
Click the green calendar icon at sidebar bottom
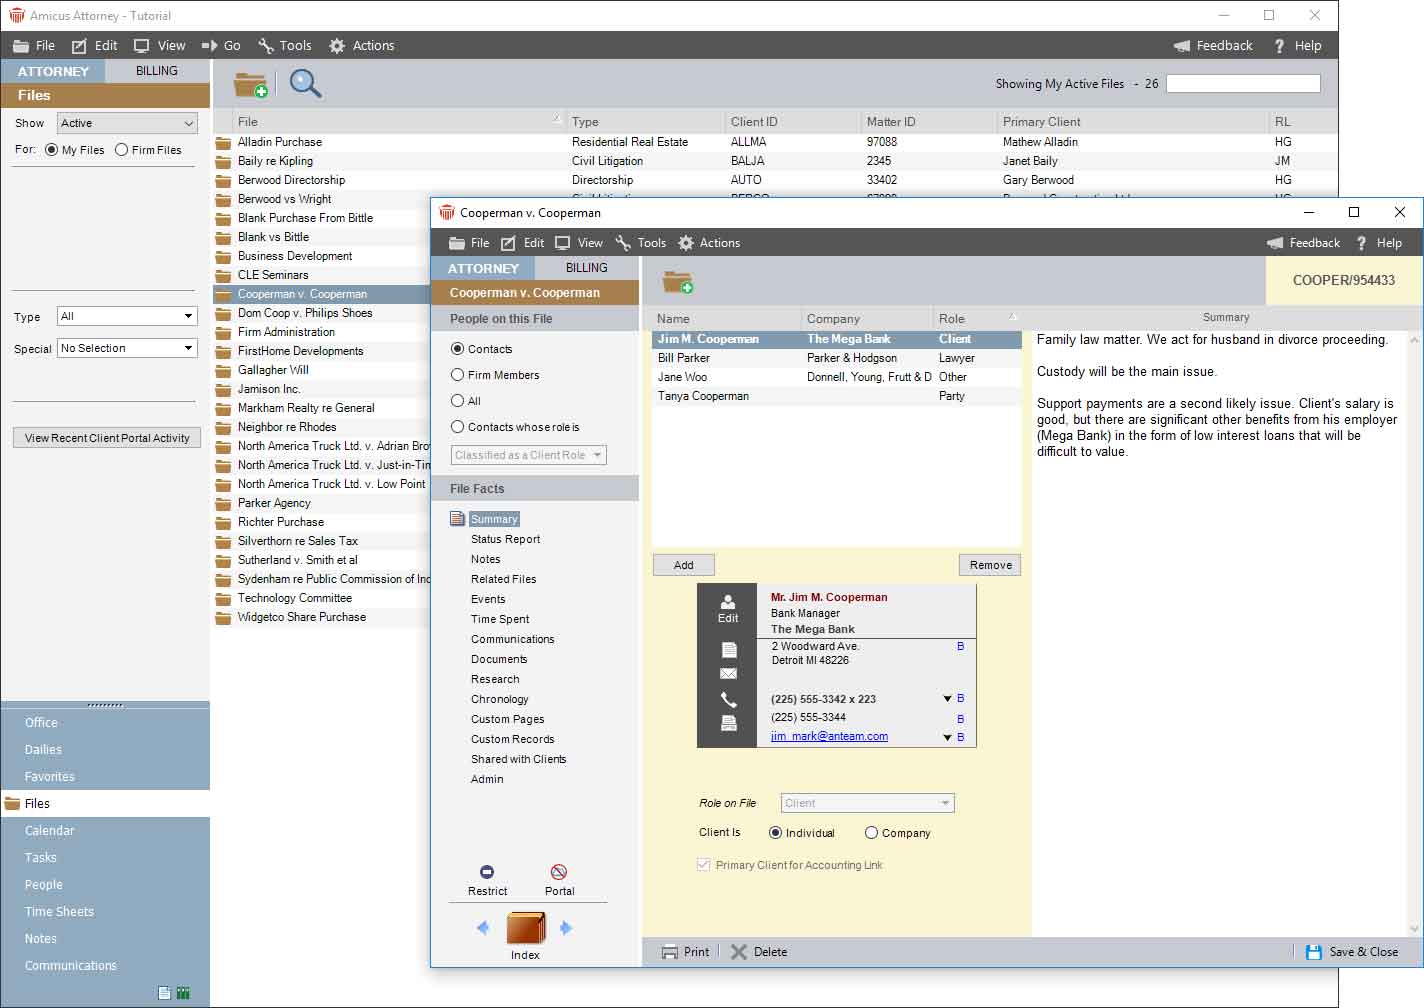click(183, 993)
